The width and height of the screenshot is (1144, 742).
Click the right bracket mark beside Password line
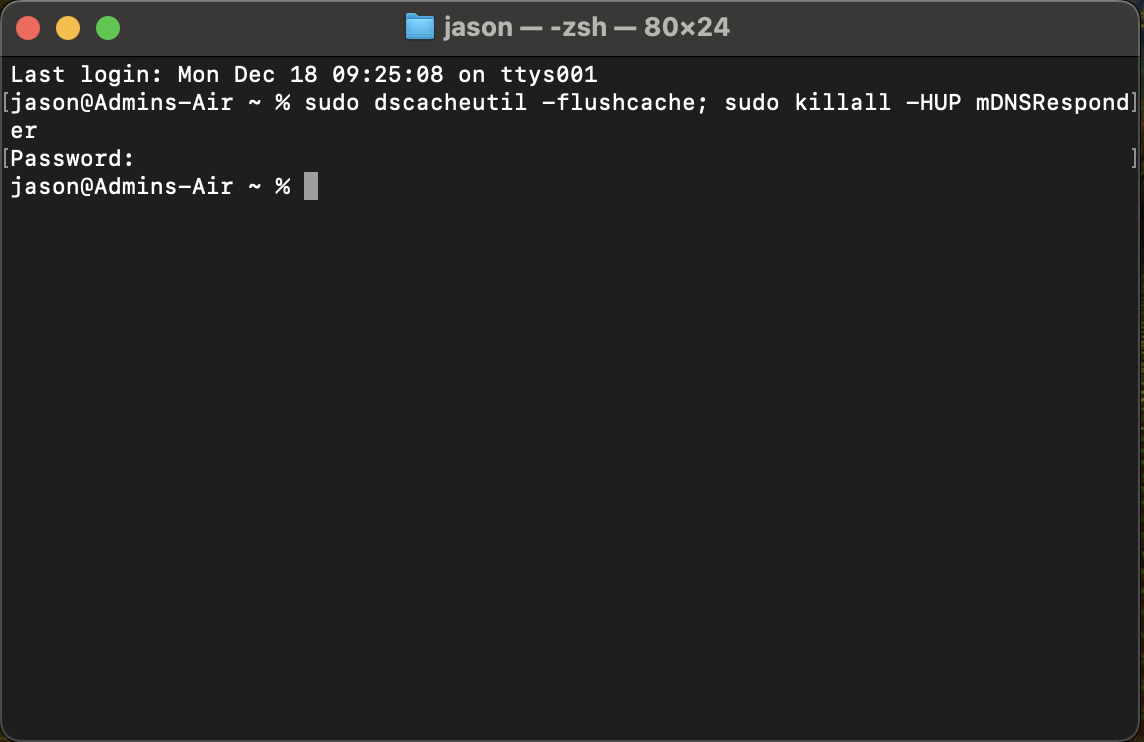coord(1134,158)
